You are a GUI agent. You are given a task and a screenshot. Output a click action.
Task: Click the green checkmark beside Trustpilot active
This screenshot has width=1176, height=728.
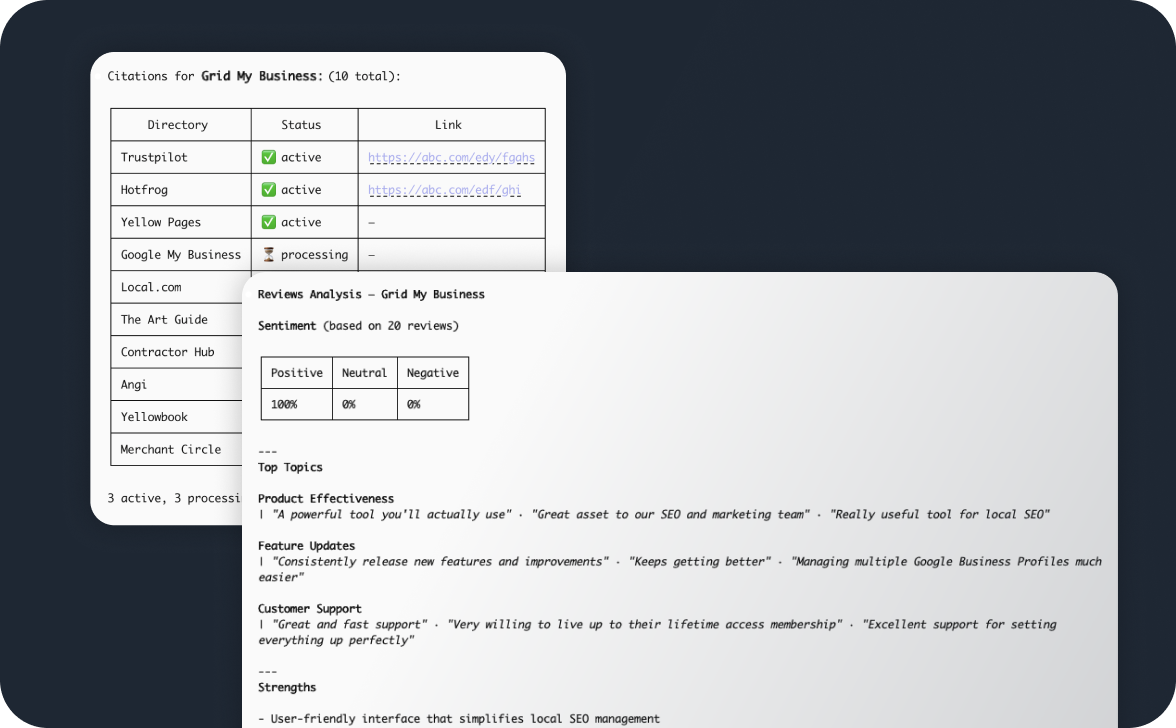point(268,157)
